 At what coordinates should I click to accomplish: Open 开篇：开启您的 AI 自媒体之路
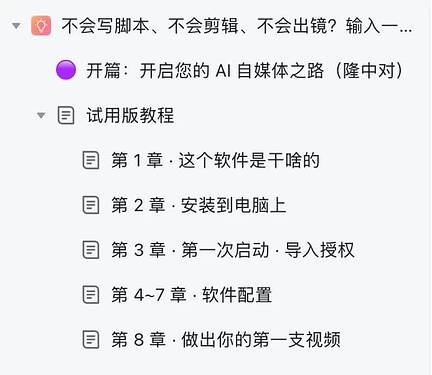pyautogui.click(x=245, y=70)
